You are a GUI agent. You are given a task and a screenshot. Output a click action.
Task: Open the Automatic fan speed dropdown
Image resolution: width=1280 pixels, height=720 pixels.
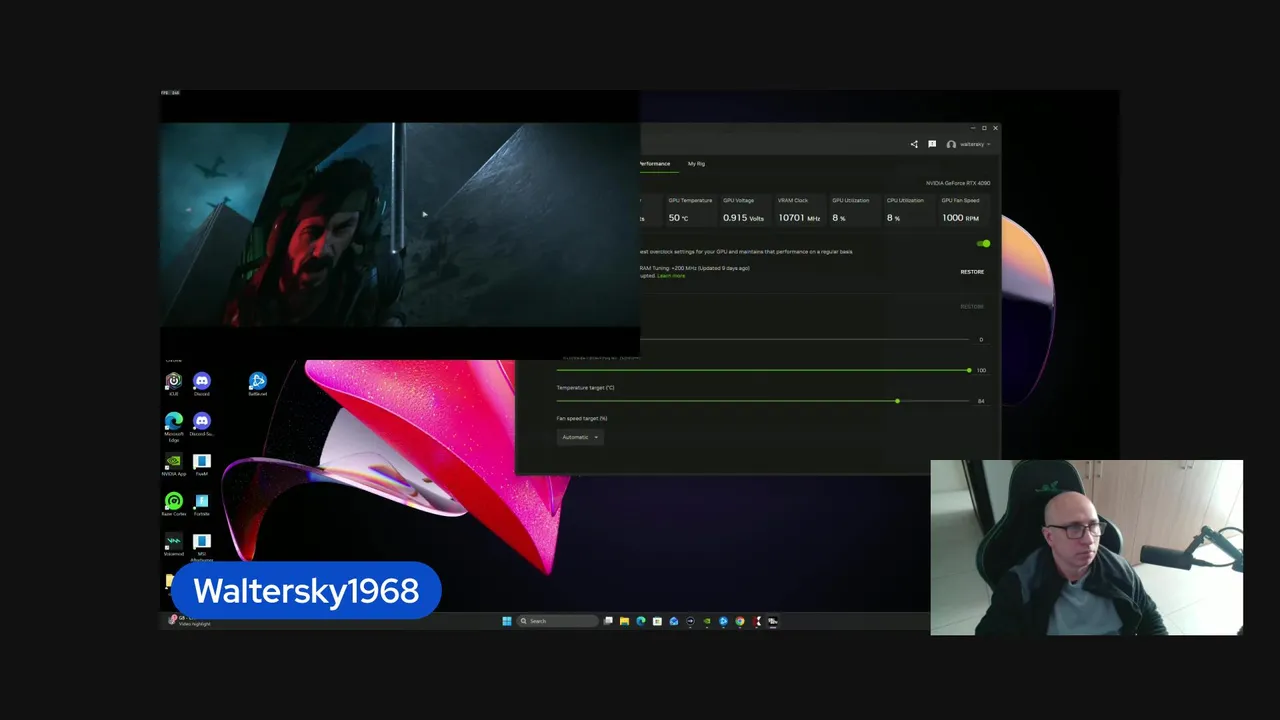click(580, 437)
